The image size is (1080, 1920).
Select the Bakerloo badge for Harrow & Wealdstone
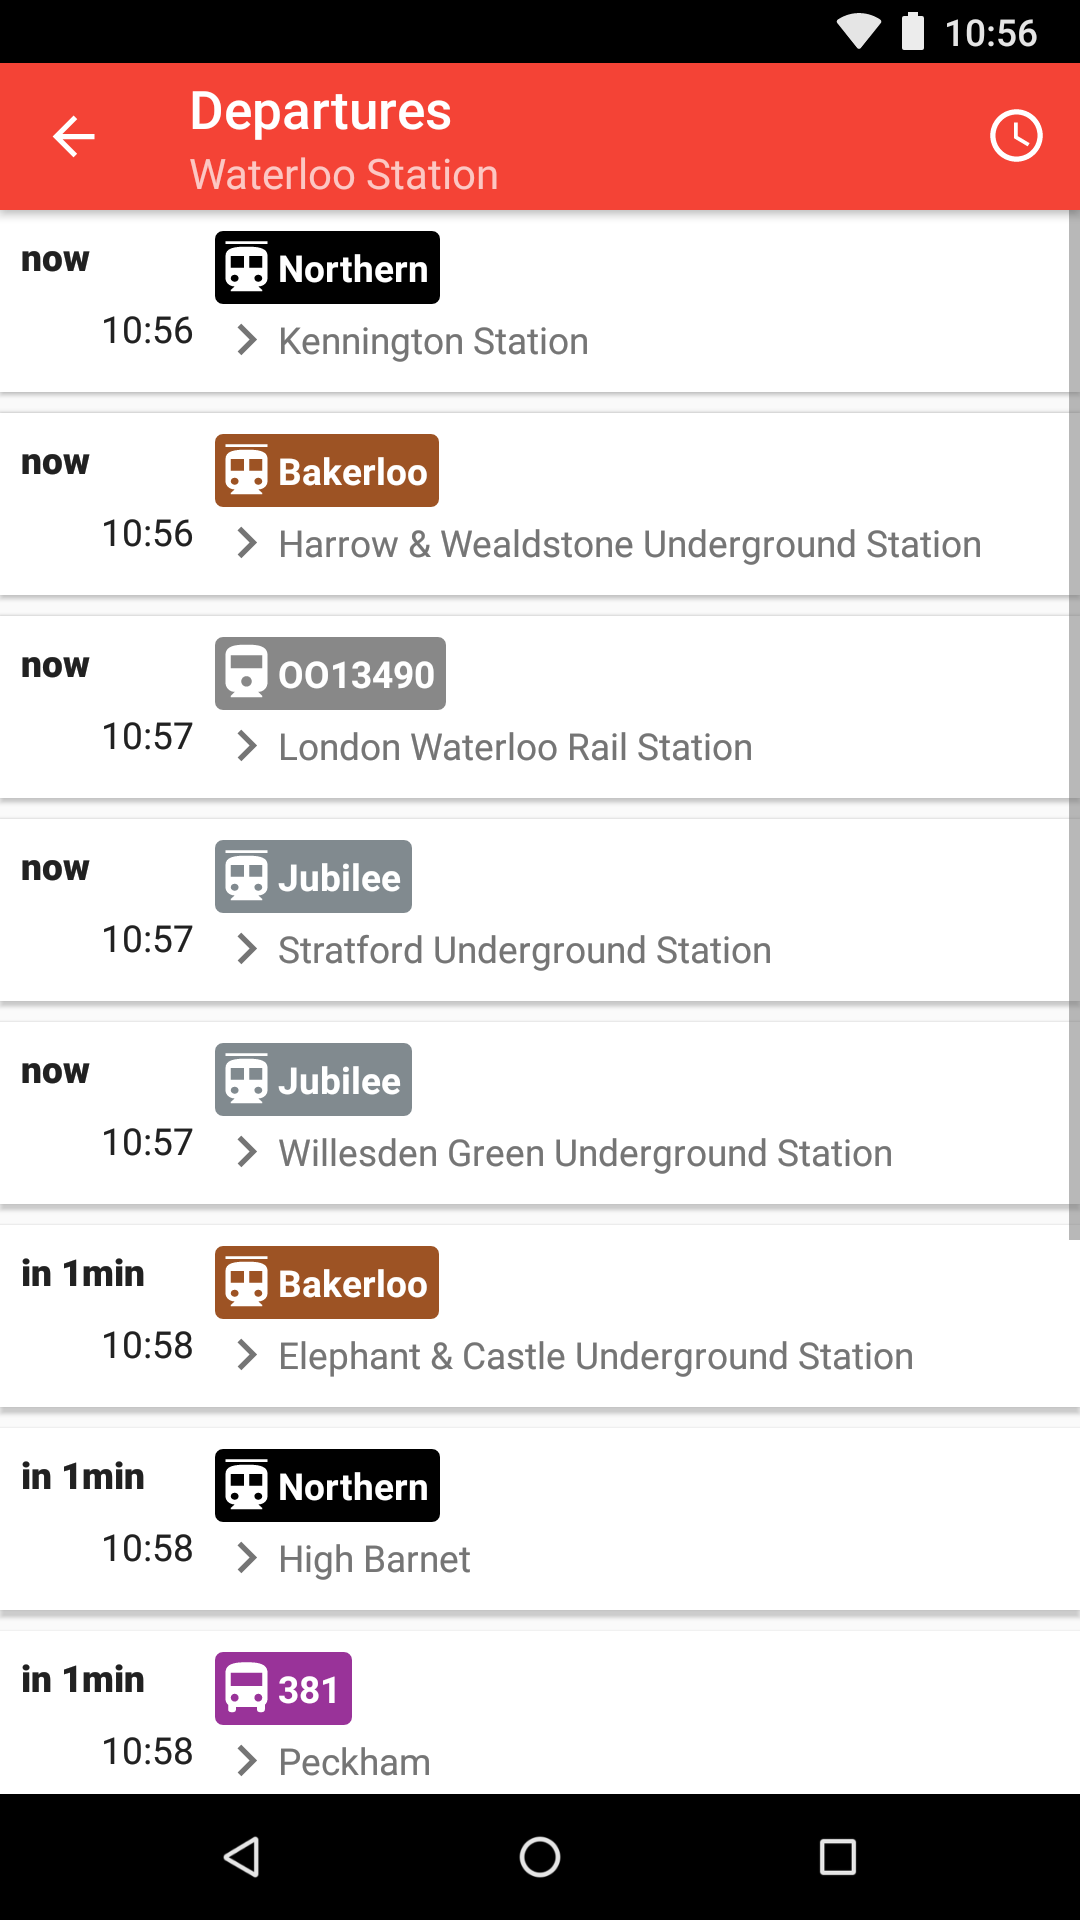coord(327,471)
